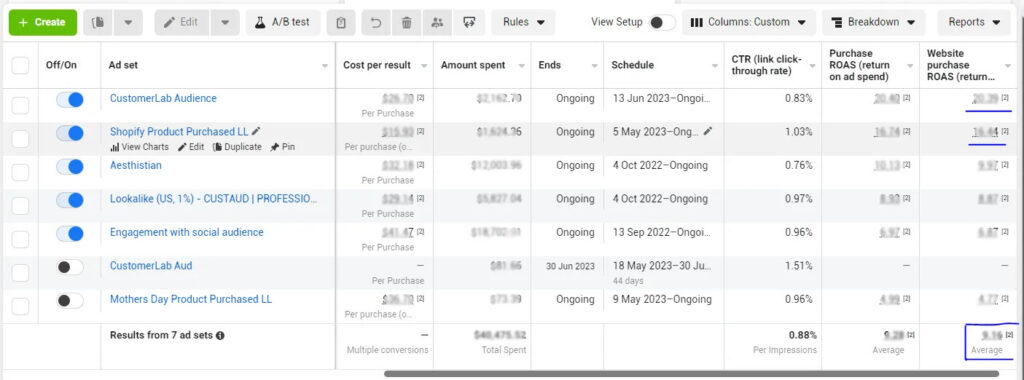The height and width of the screenshot is (380, 1024).
Task: Tick the checkbox for Lookalike (US, 1%) row
Action: pos(20,205)
